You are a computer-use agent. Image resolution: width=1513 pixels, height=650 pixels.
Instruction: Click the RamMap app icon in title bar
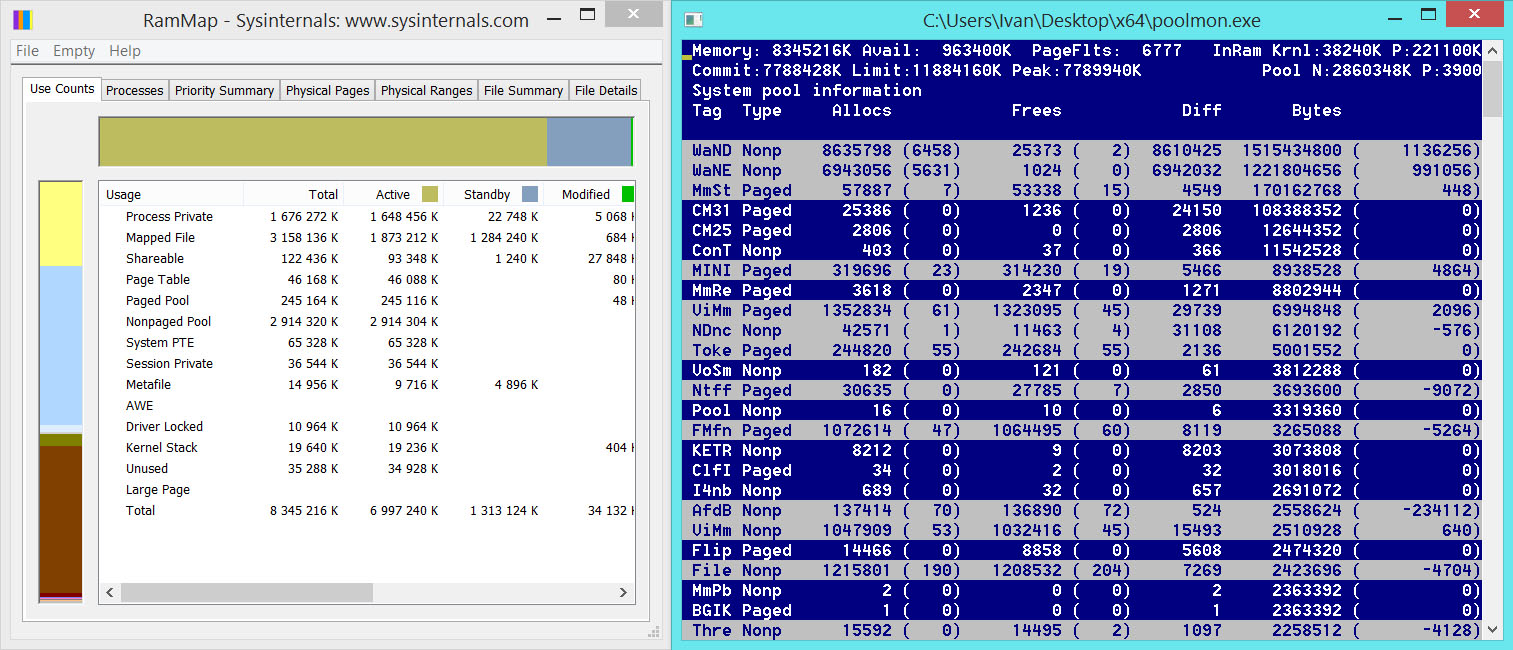point(22,19)
